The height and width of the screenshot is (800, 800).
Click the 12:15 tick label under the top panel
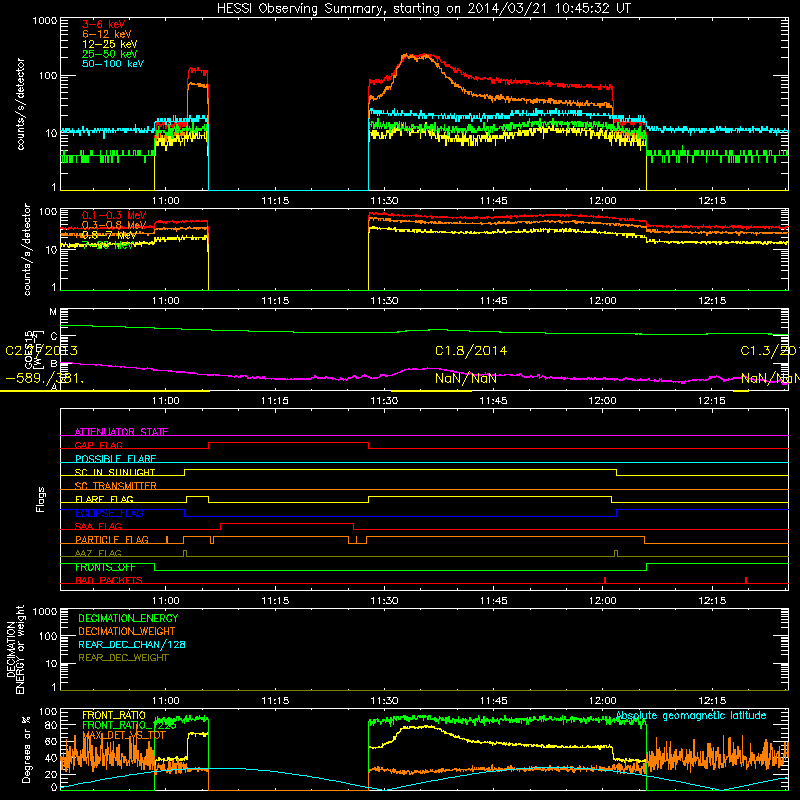click(712, 201)
